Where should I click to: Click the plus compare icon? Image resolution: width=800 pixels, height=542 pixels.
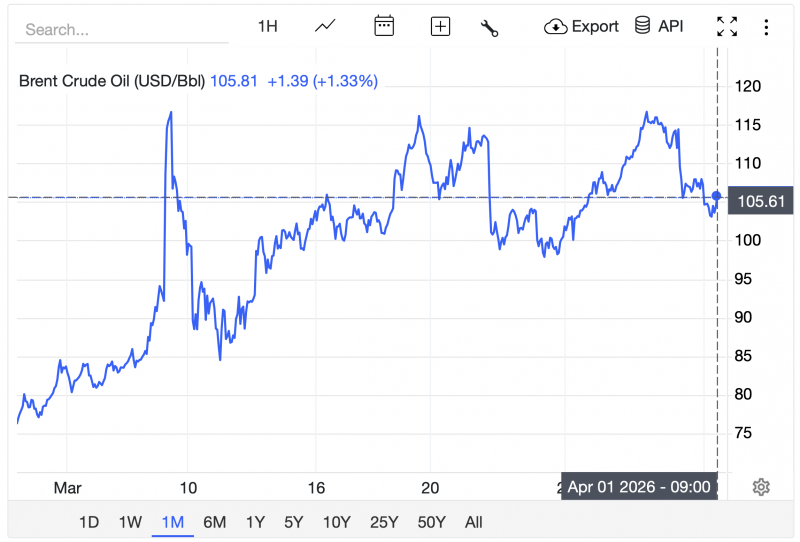pos(440,27)
